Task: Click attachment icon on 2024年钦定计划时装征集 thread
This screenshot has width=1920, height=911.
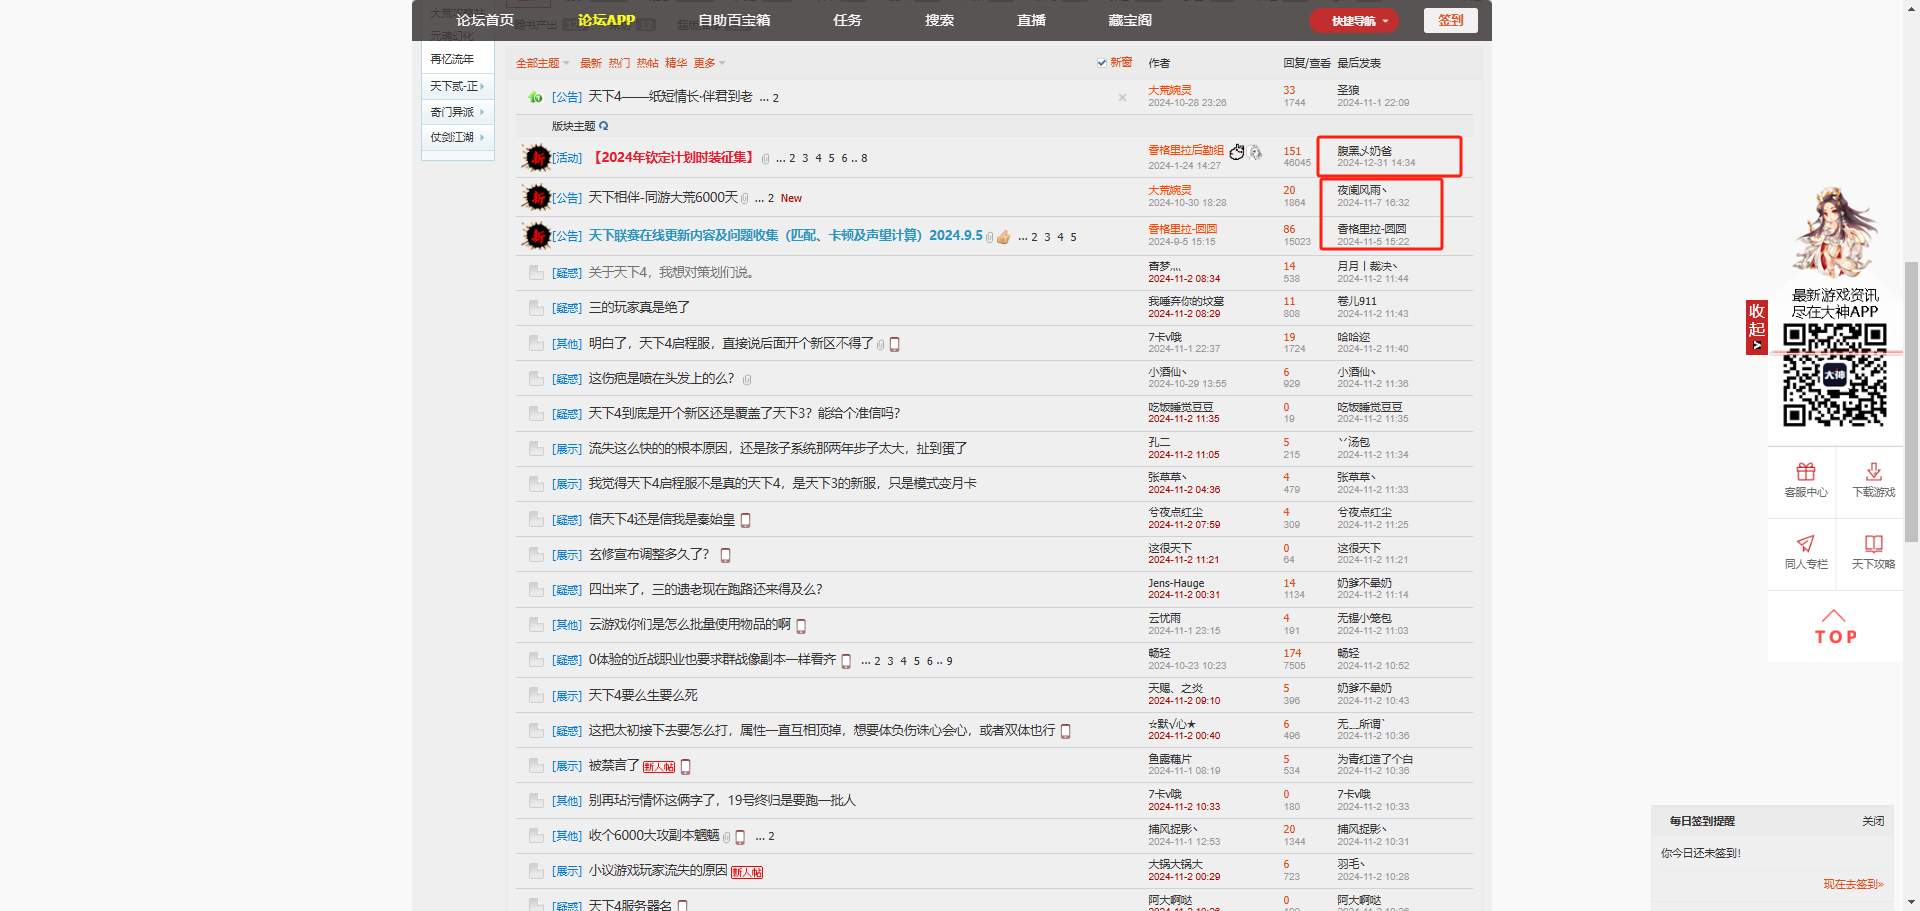Action: [765, 159]
